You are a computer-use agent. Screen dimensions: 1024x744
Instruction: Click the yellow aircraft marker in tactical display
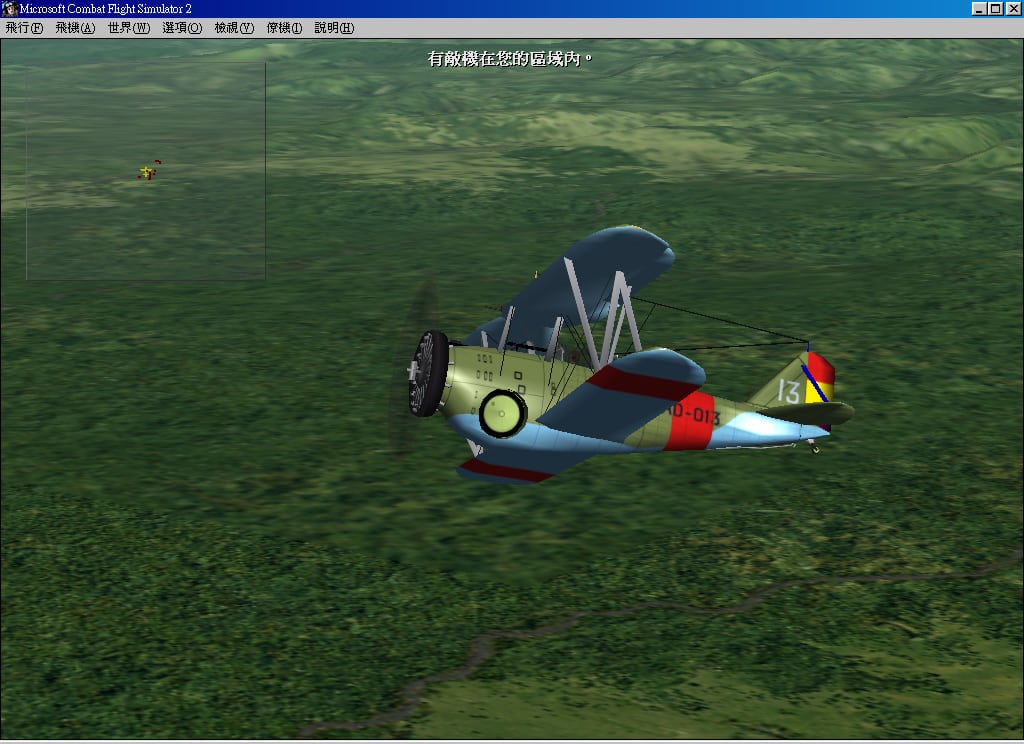(147, 173)
